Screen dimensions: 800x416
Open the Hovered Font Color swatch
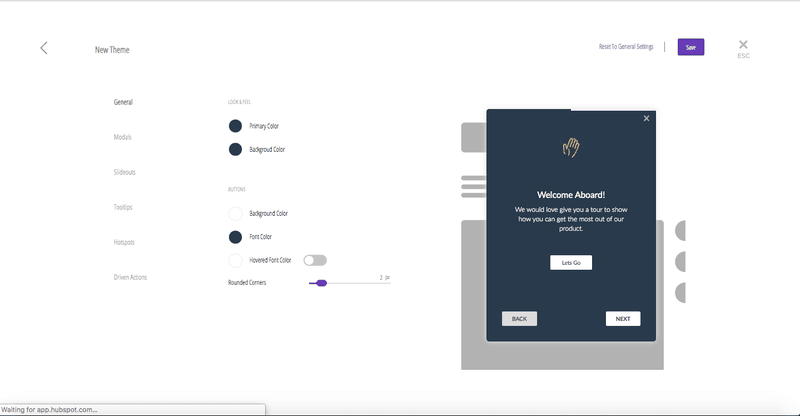coord(235,260)
